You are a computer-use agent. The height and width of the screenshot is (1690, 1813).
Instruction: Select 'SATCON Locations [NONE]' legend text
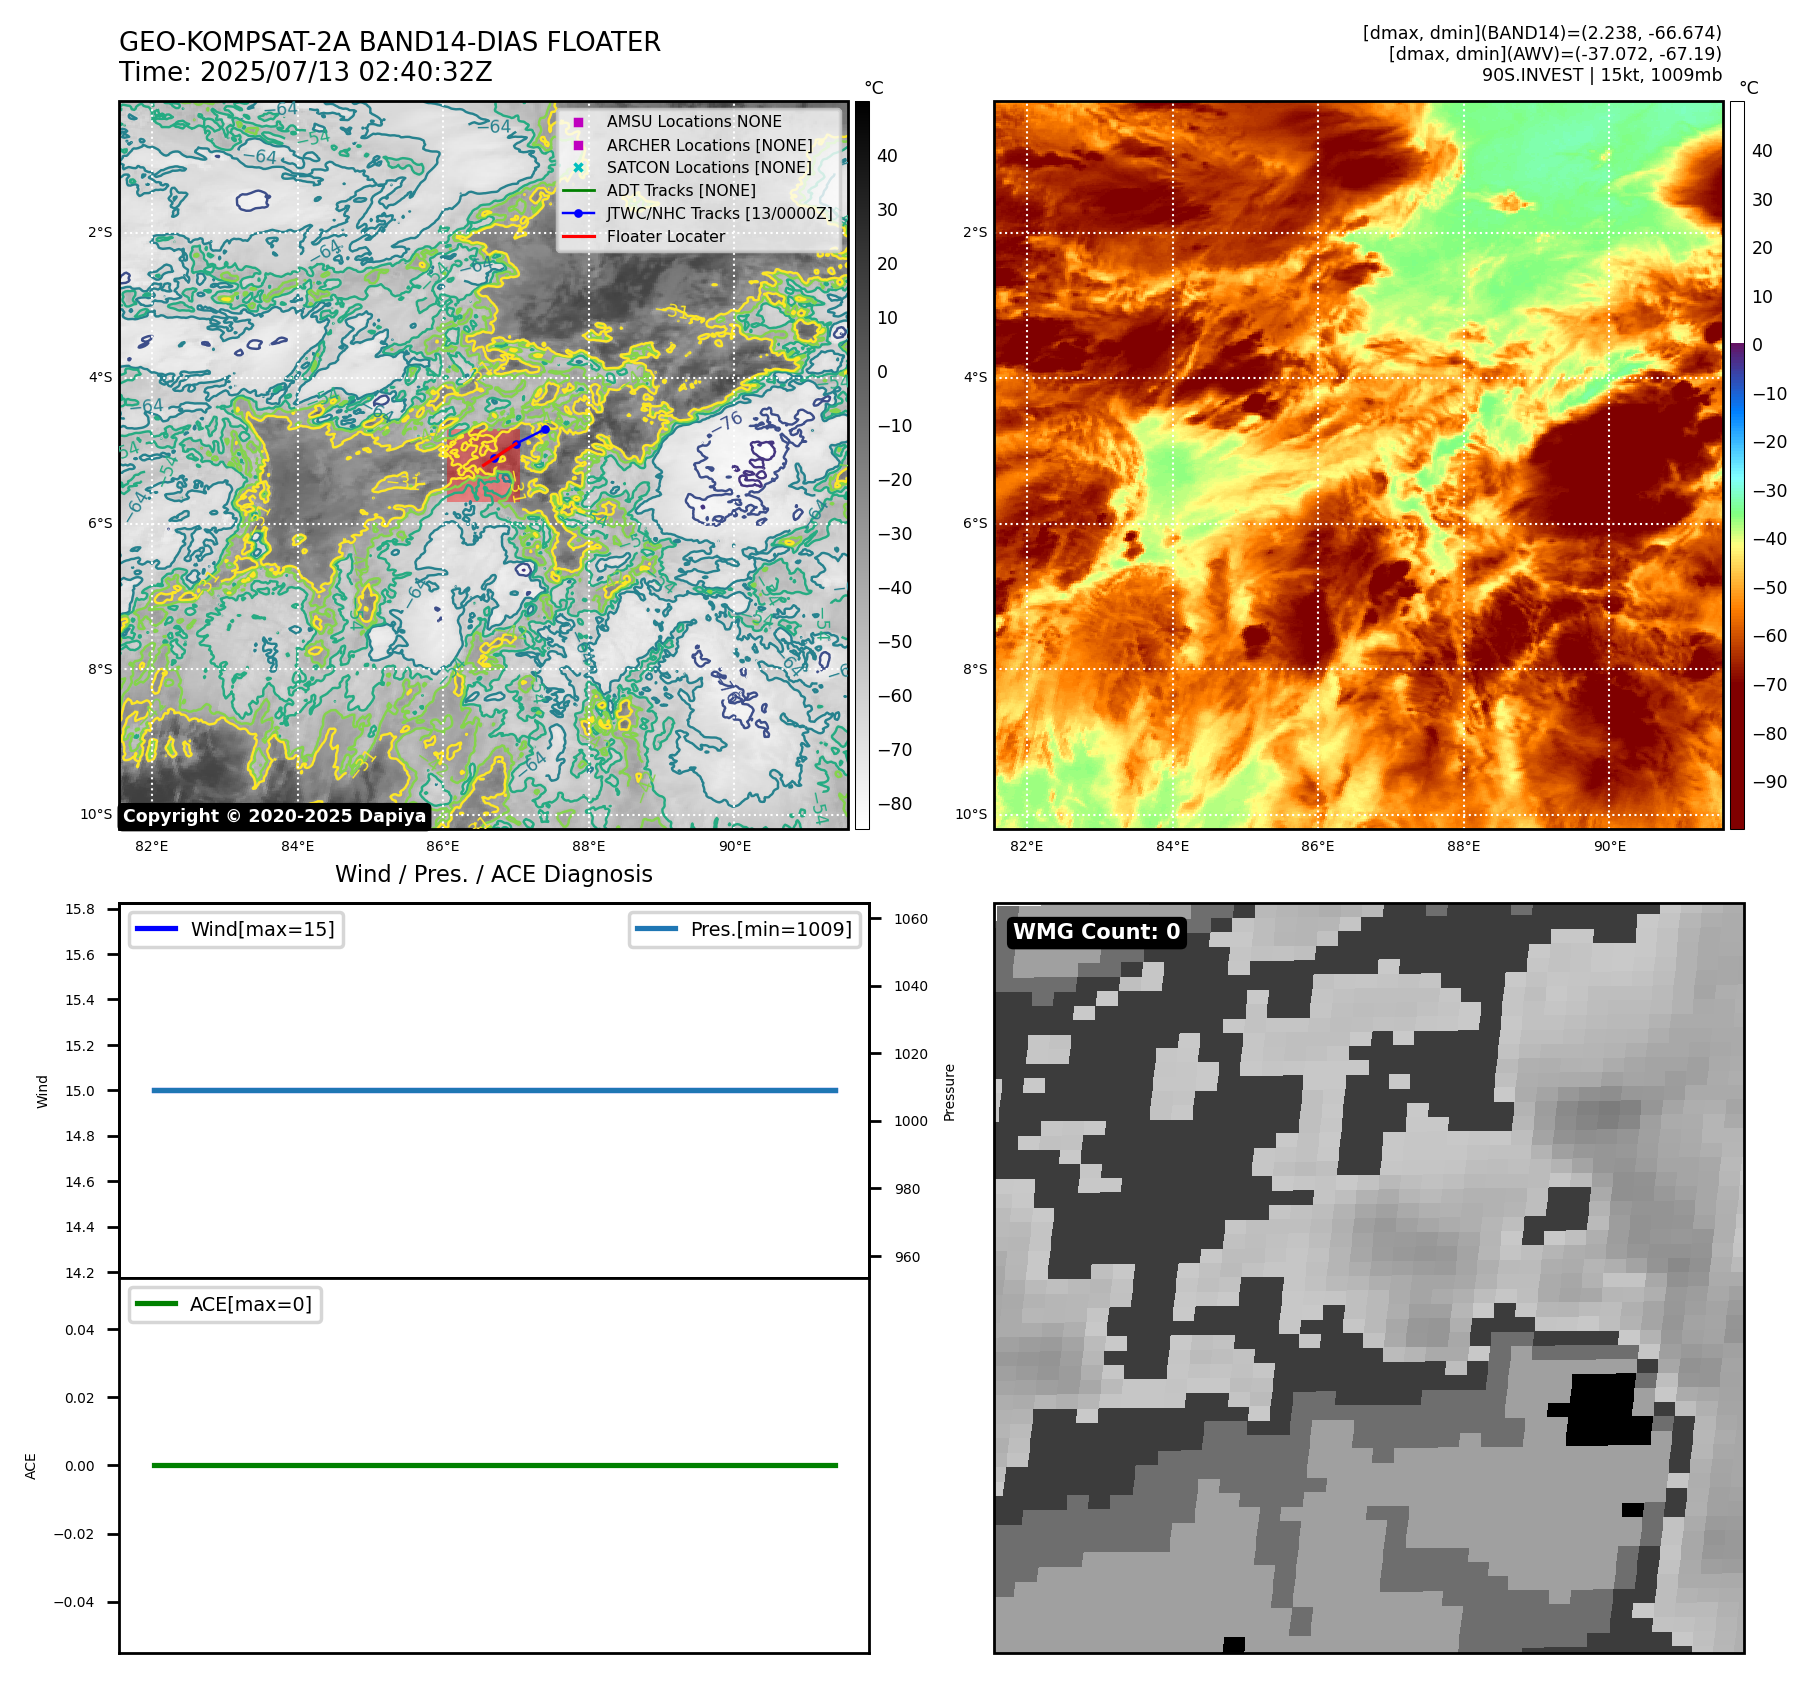click(x=709, y=168)
